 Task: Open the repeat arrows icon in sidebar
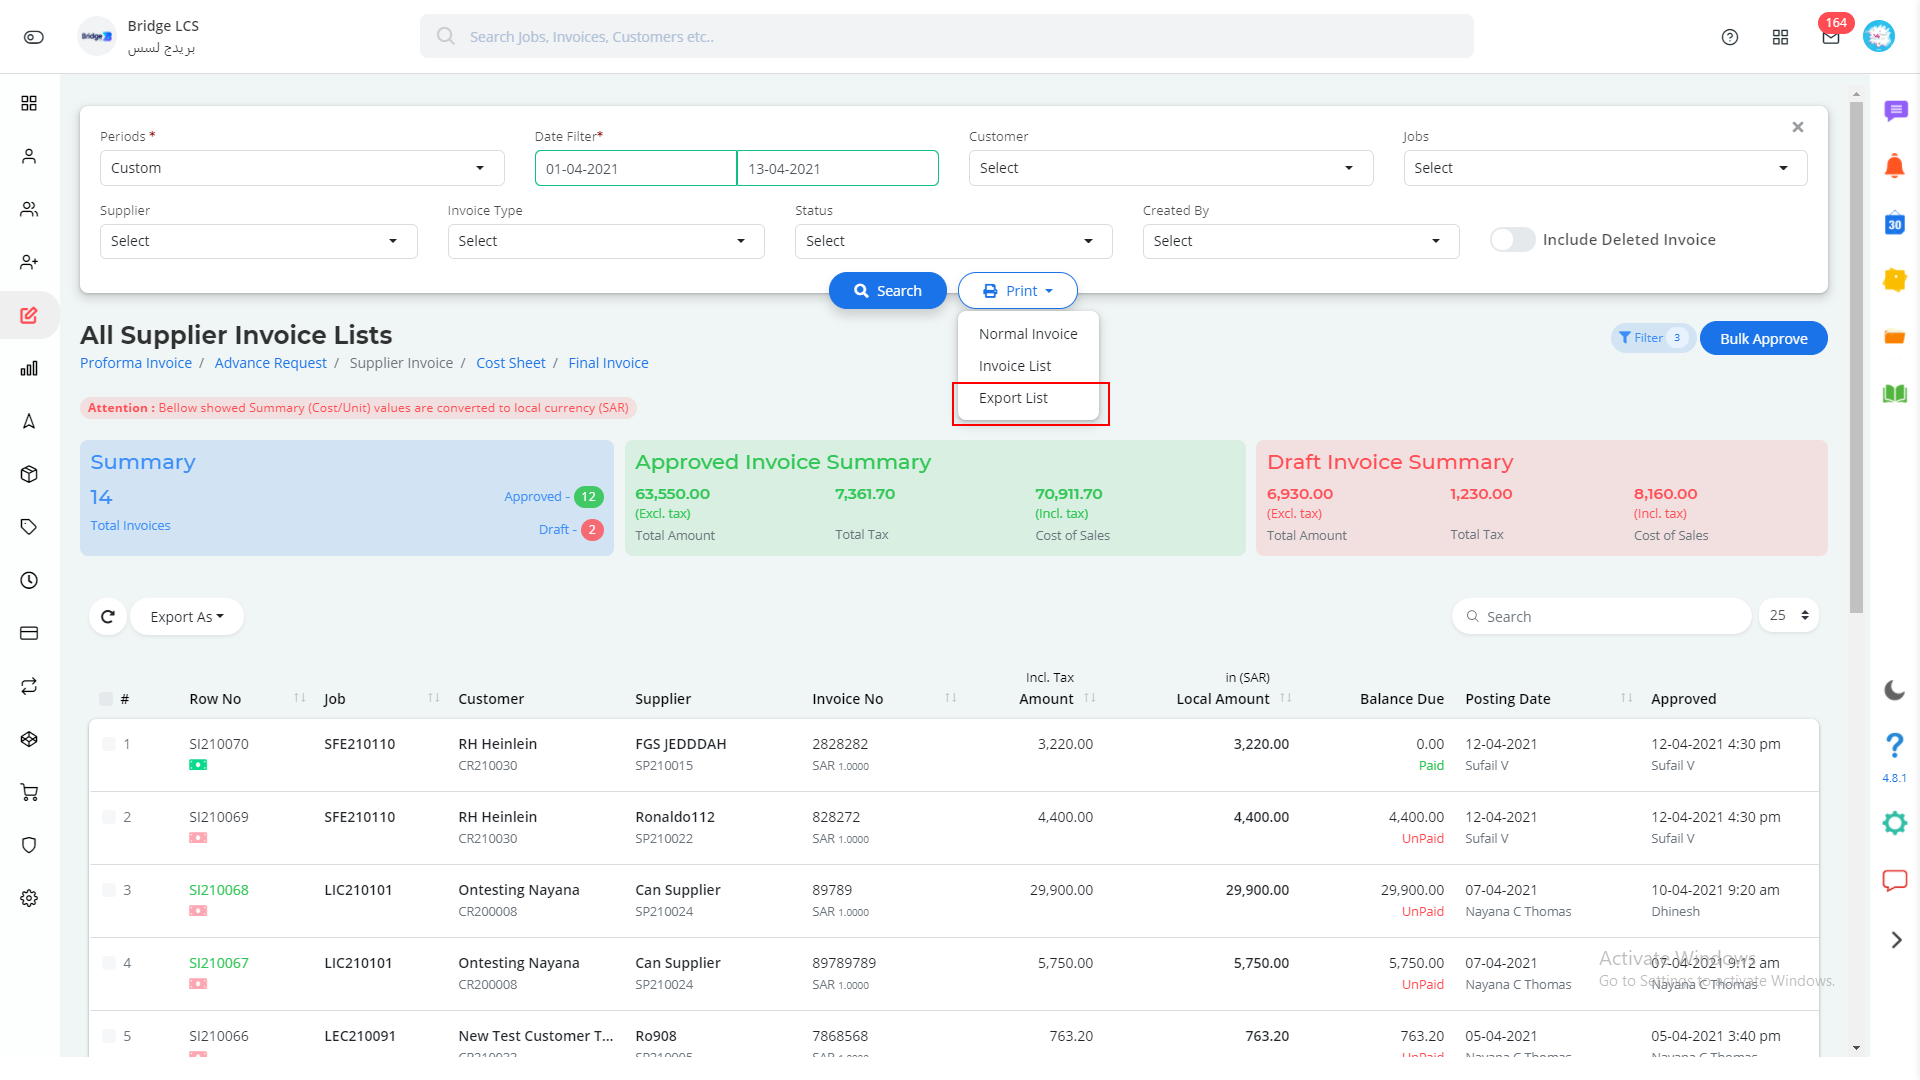tap(29, 686)
